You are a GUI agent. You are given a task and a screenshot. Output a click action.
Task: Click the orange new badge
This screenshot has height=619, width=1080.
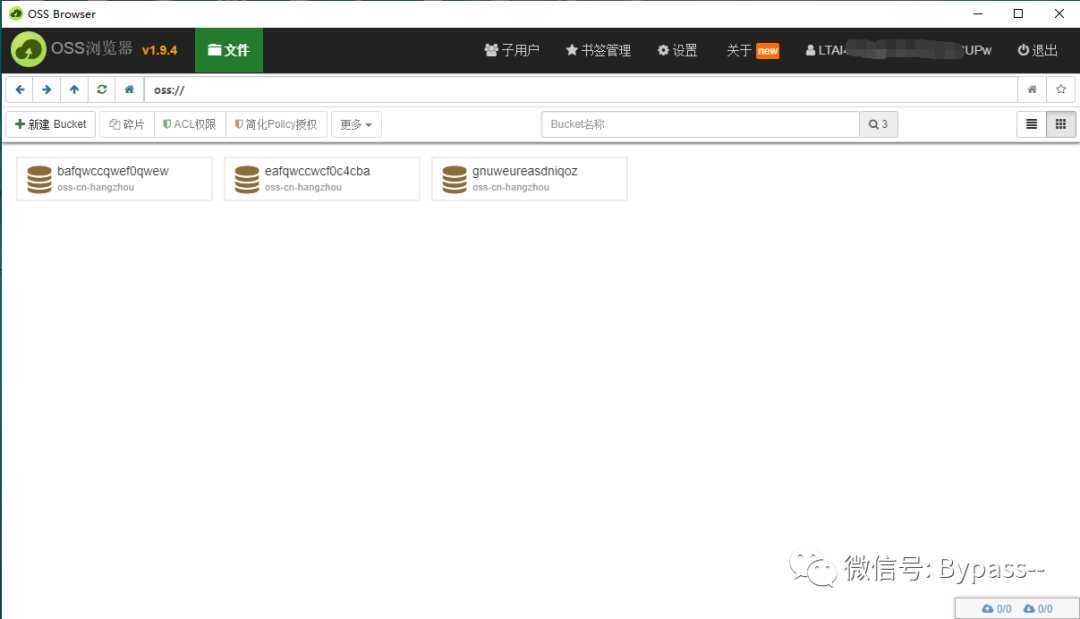tap(767, 51)
